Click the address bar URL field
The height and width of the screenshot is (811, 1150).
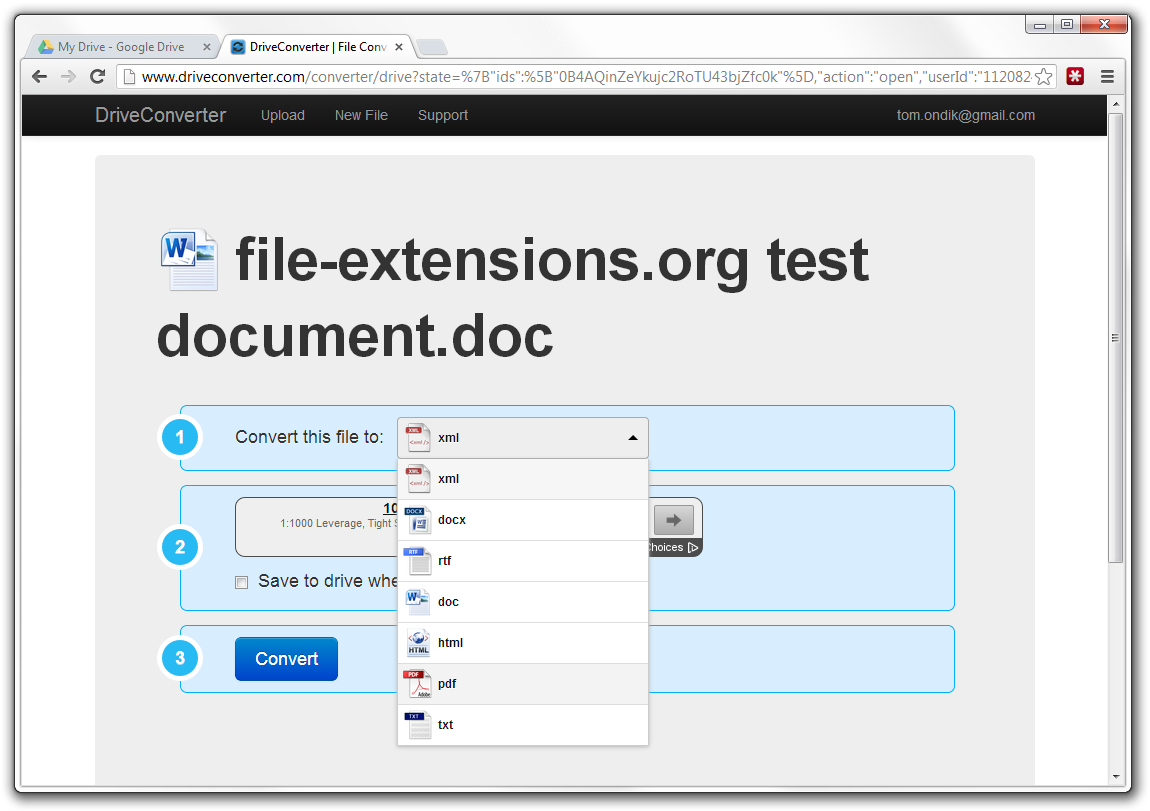pyautogui.click(x=585, y=76)
